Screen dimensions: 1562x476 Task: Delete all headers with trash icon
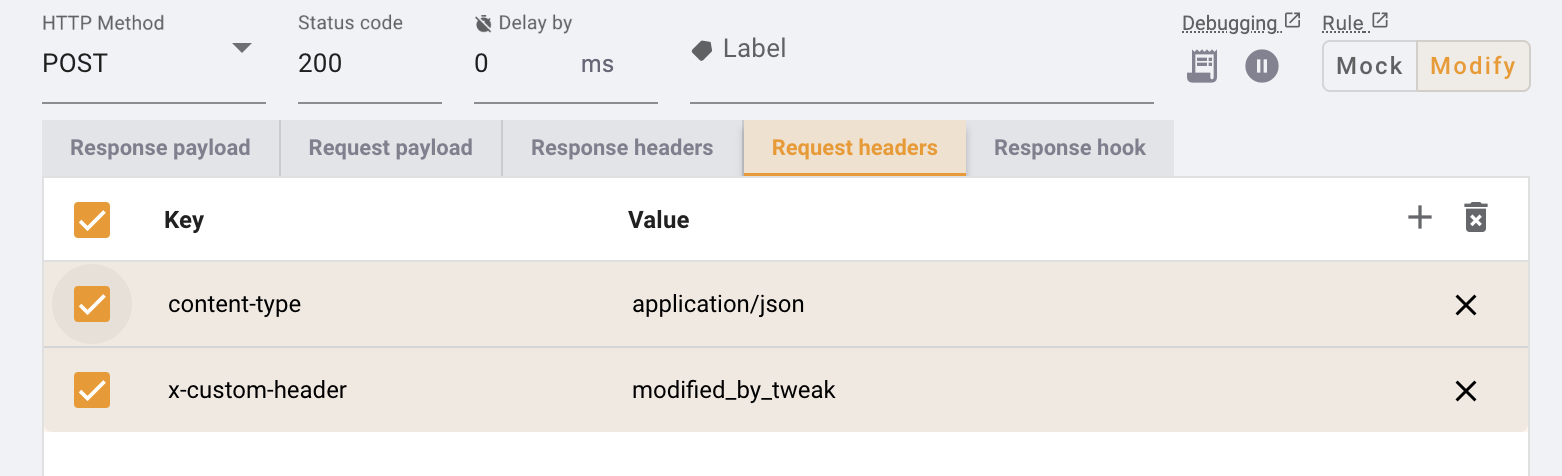[x=1476, y=218]
